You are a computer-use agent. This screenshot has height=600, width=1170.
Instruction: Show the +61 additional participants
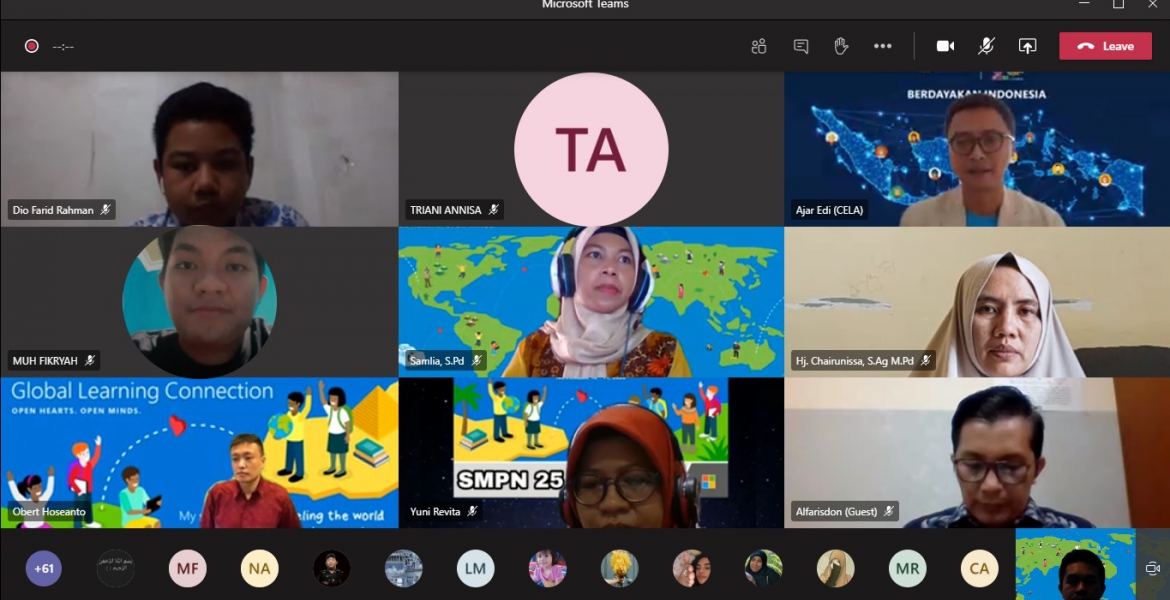pyautogui.click(x=44, y=569)
